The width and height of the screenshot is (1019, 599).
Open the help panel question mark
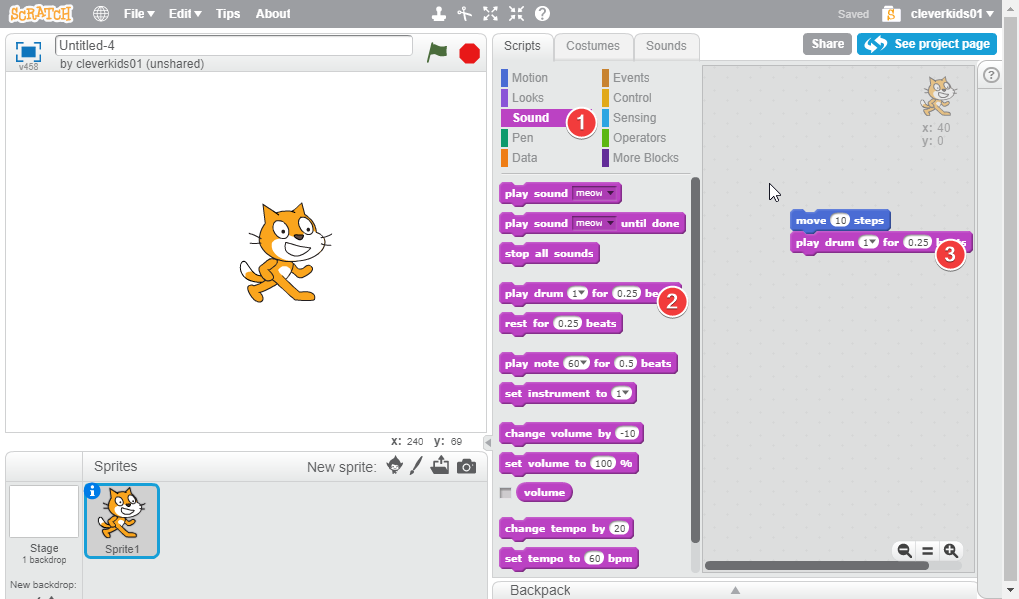(x=991, y=75)
